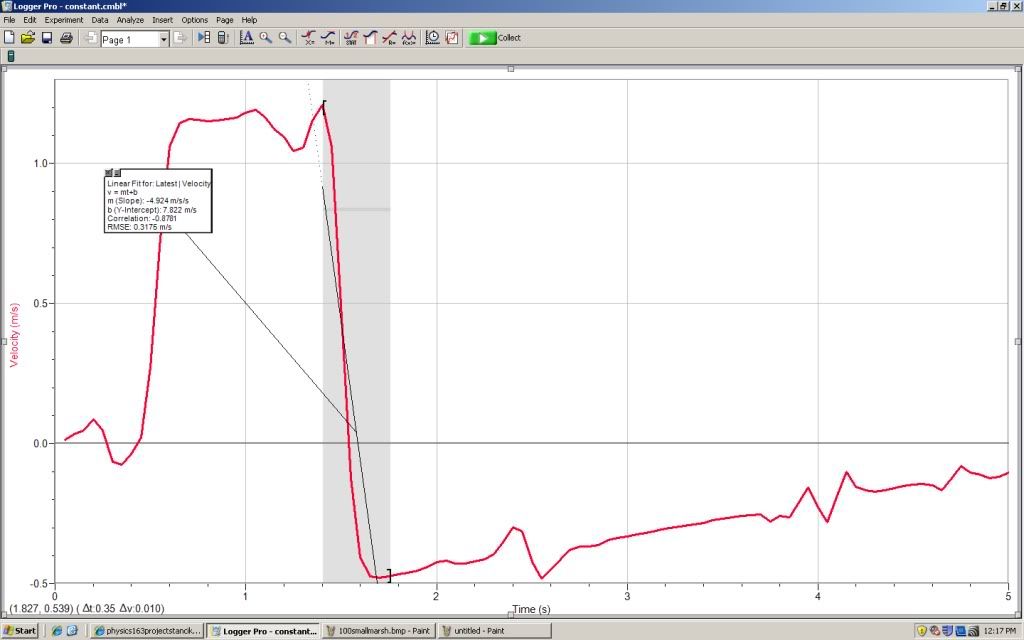Select the Zoom Out tool

[285, 37]
